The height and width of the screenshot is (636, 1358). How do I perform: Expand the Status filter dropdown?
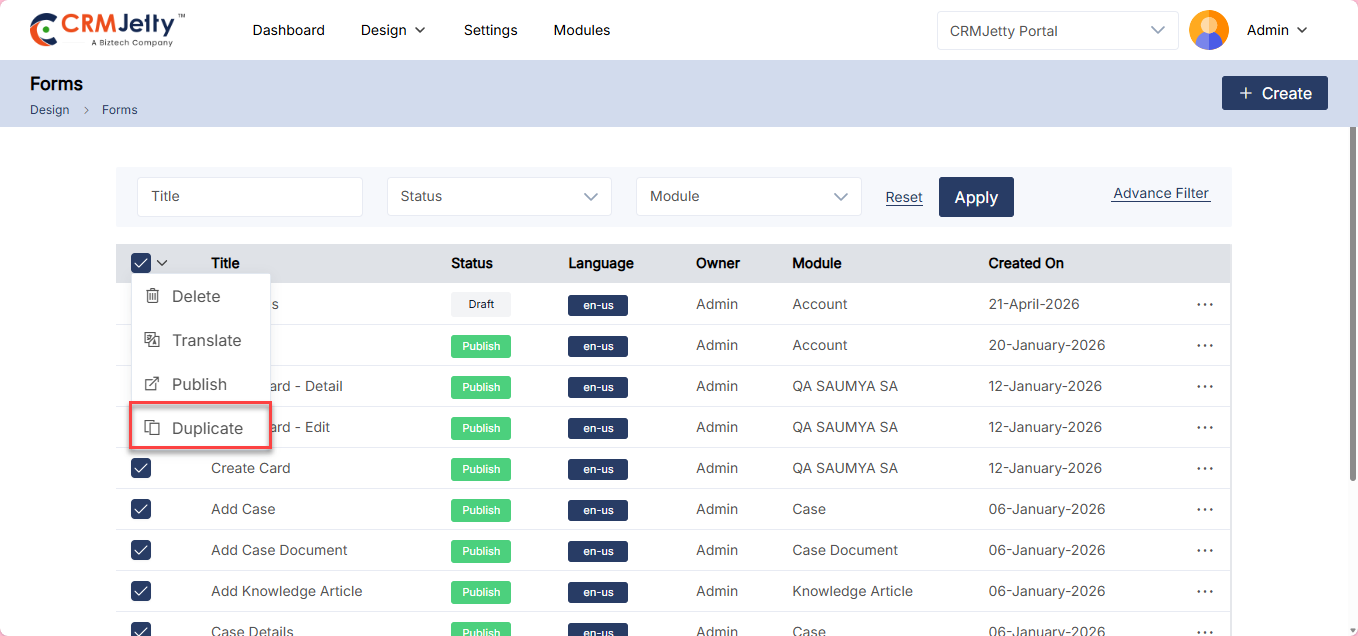(x=499, y=197)
